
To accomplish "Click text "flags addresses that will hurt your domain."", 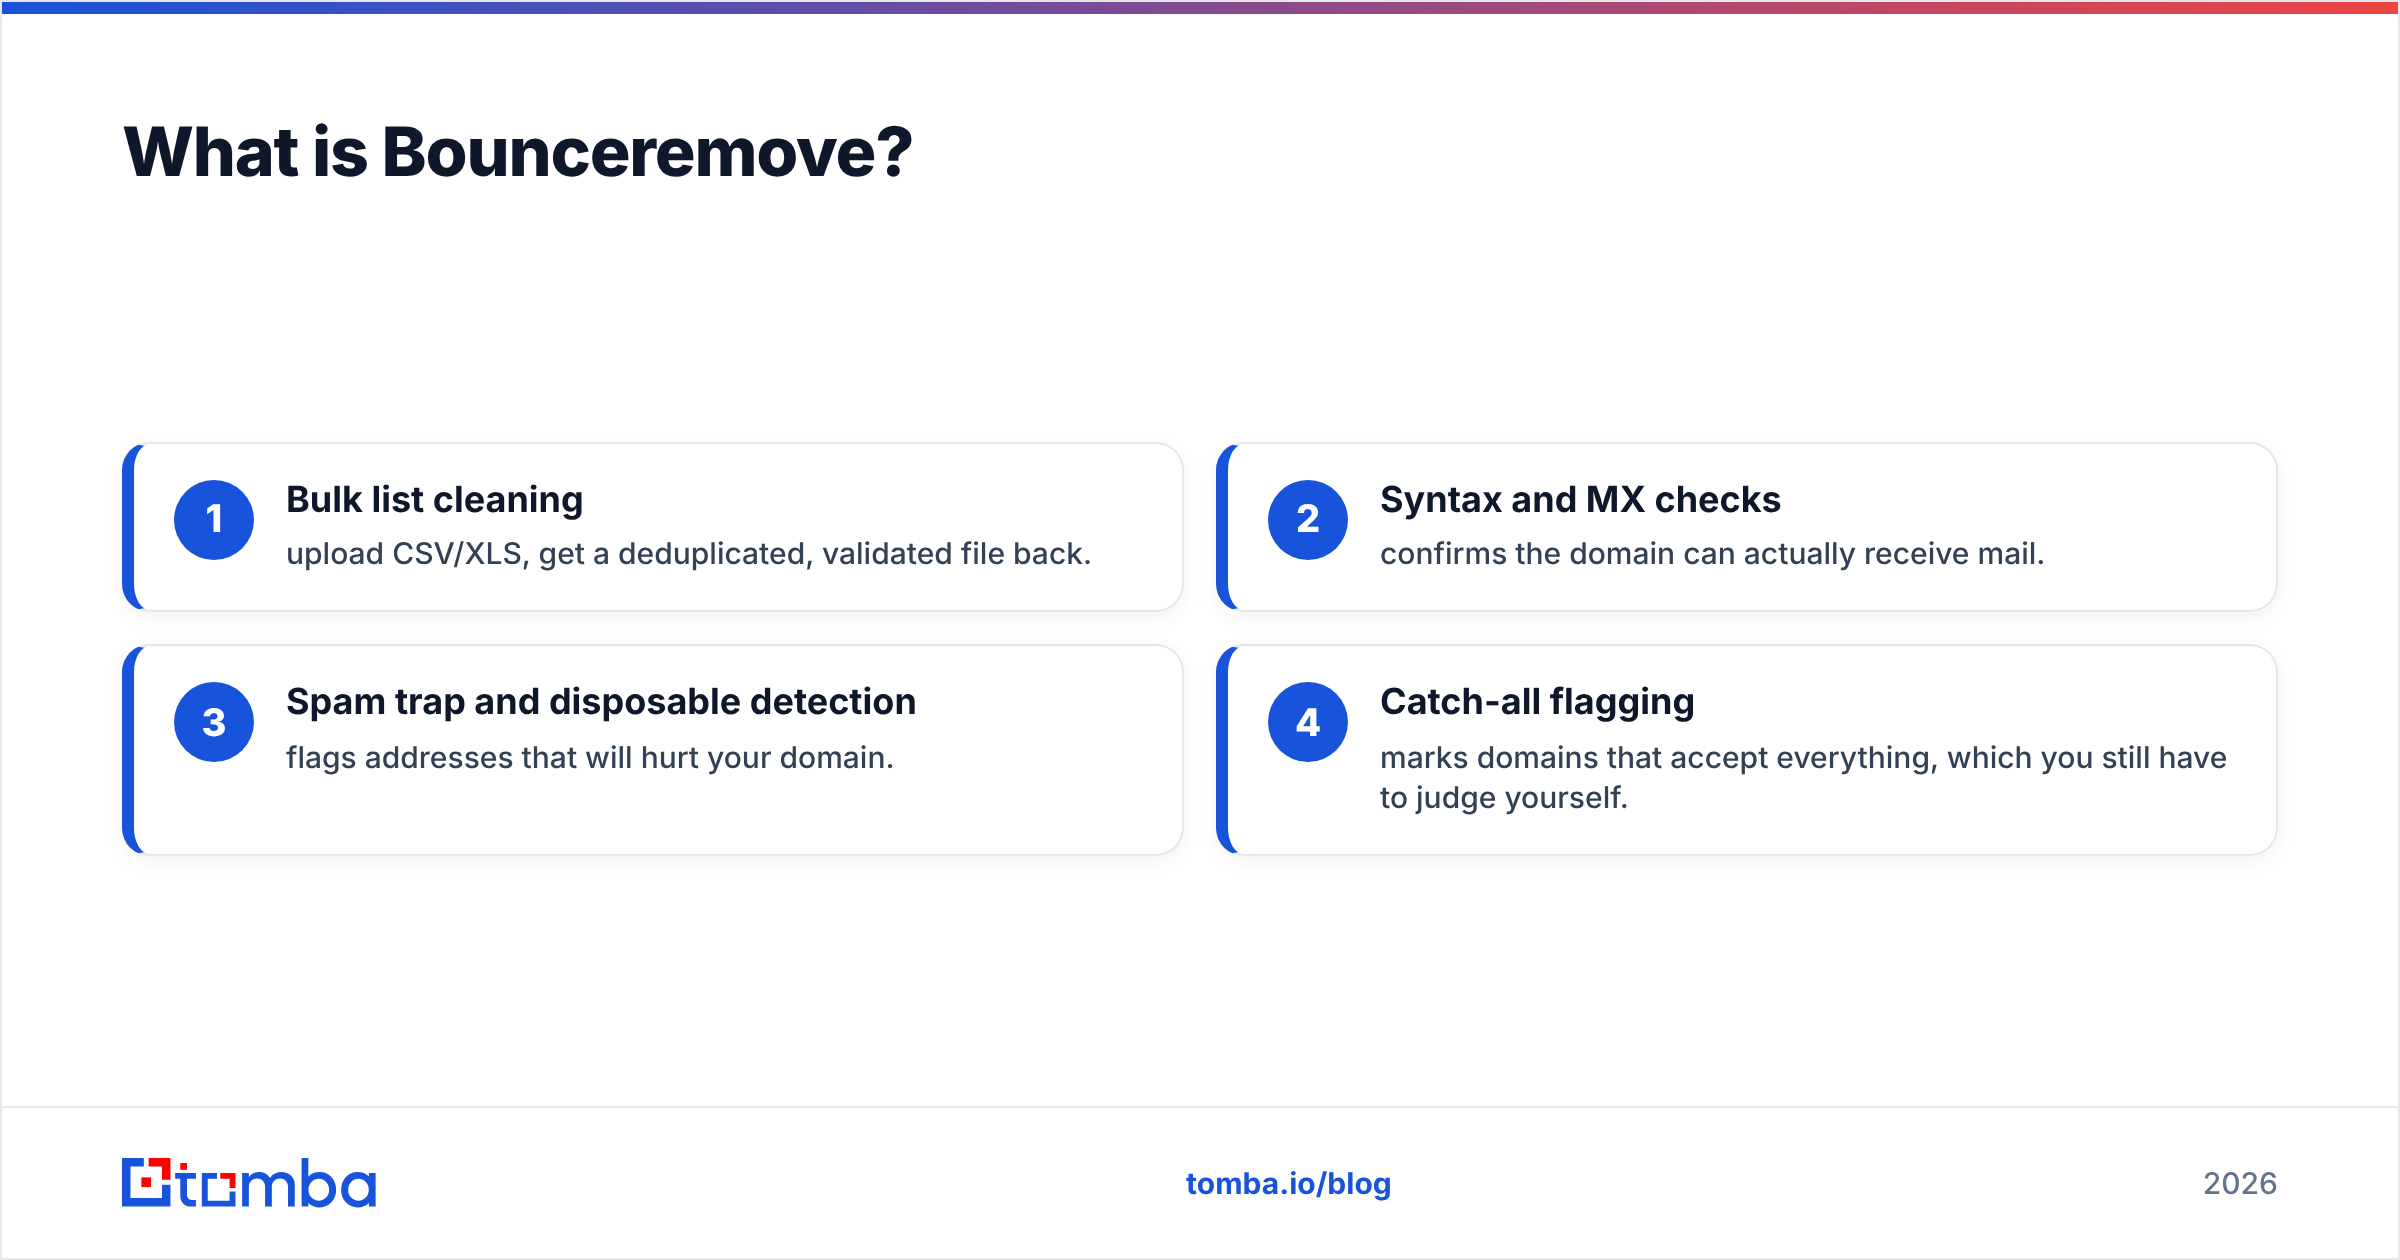I will (590, 758).
